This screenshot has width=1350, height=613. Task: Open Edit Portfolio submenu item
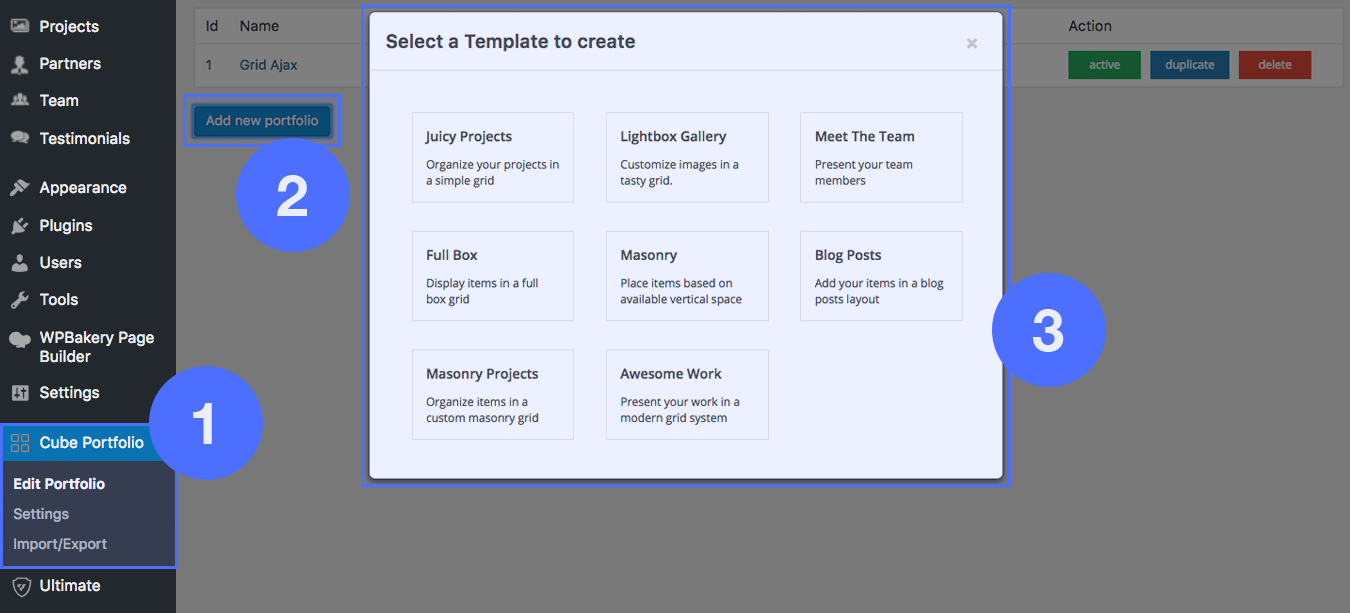(59, 484)
